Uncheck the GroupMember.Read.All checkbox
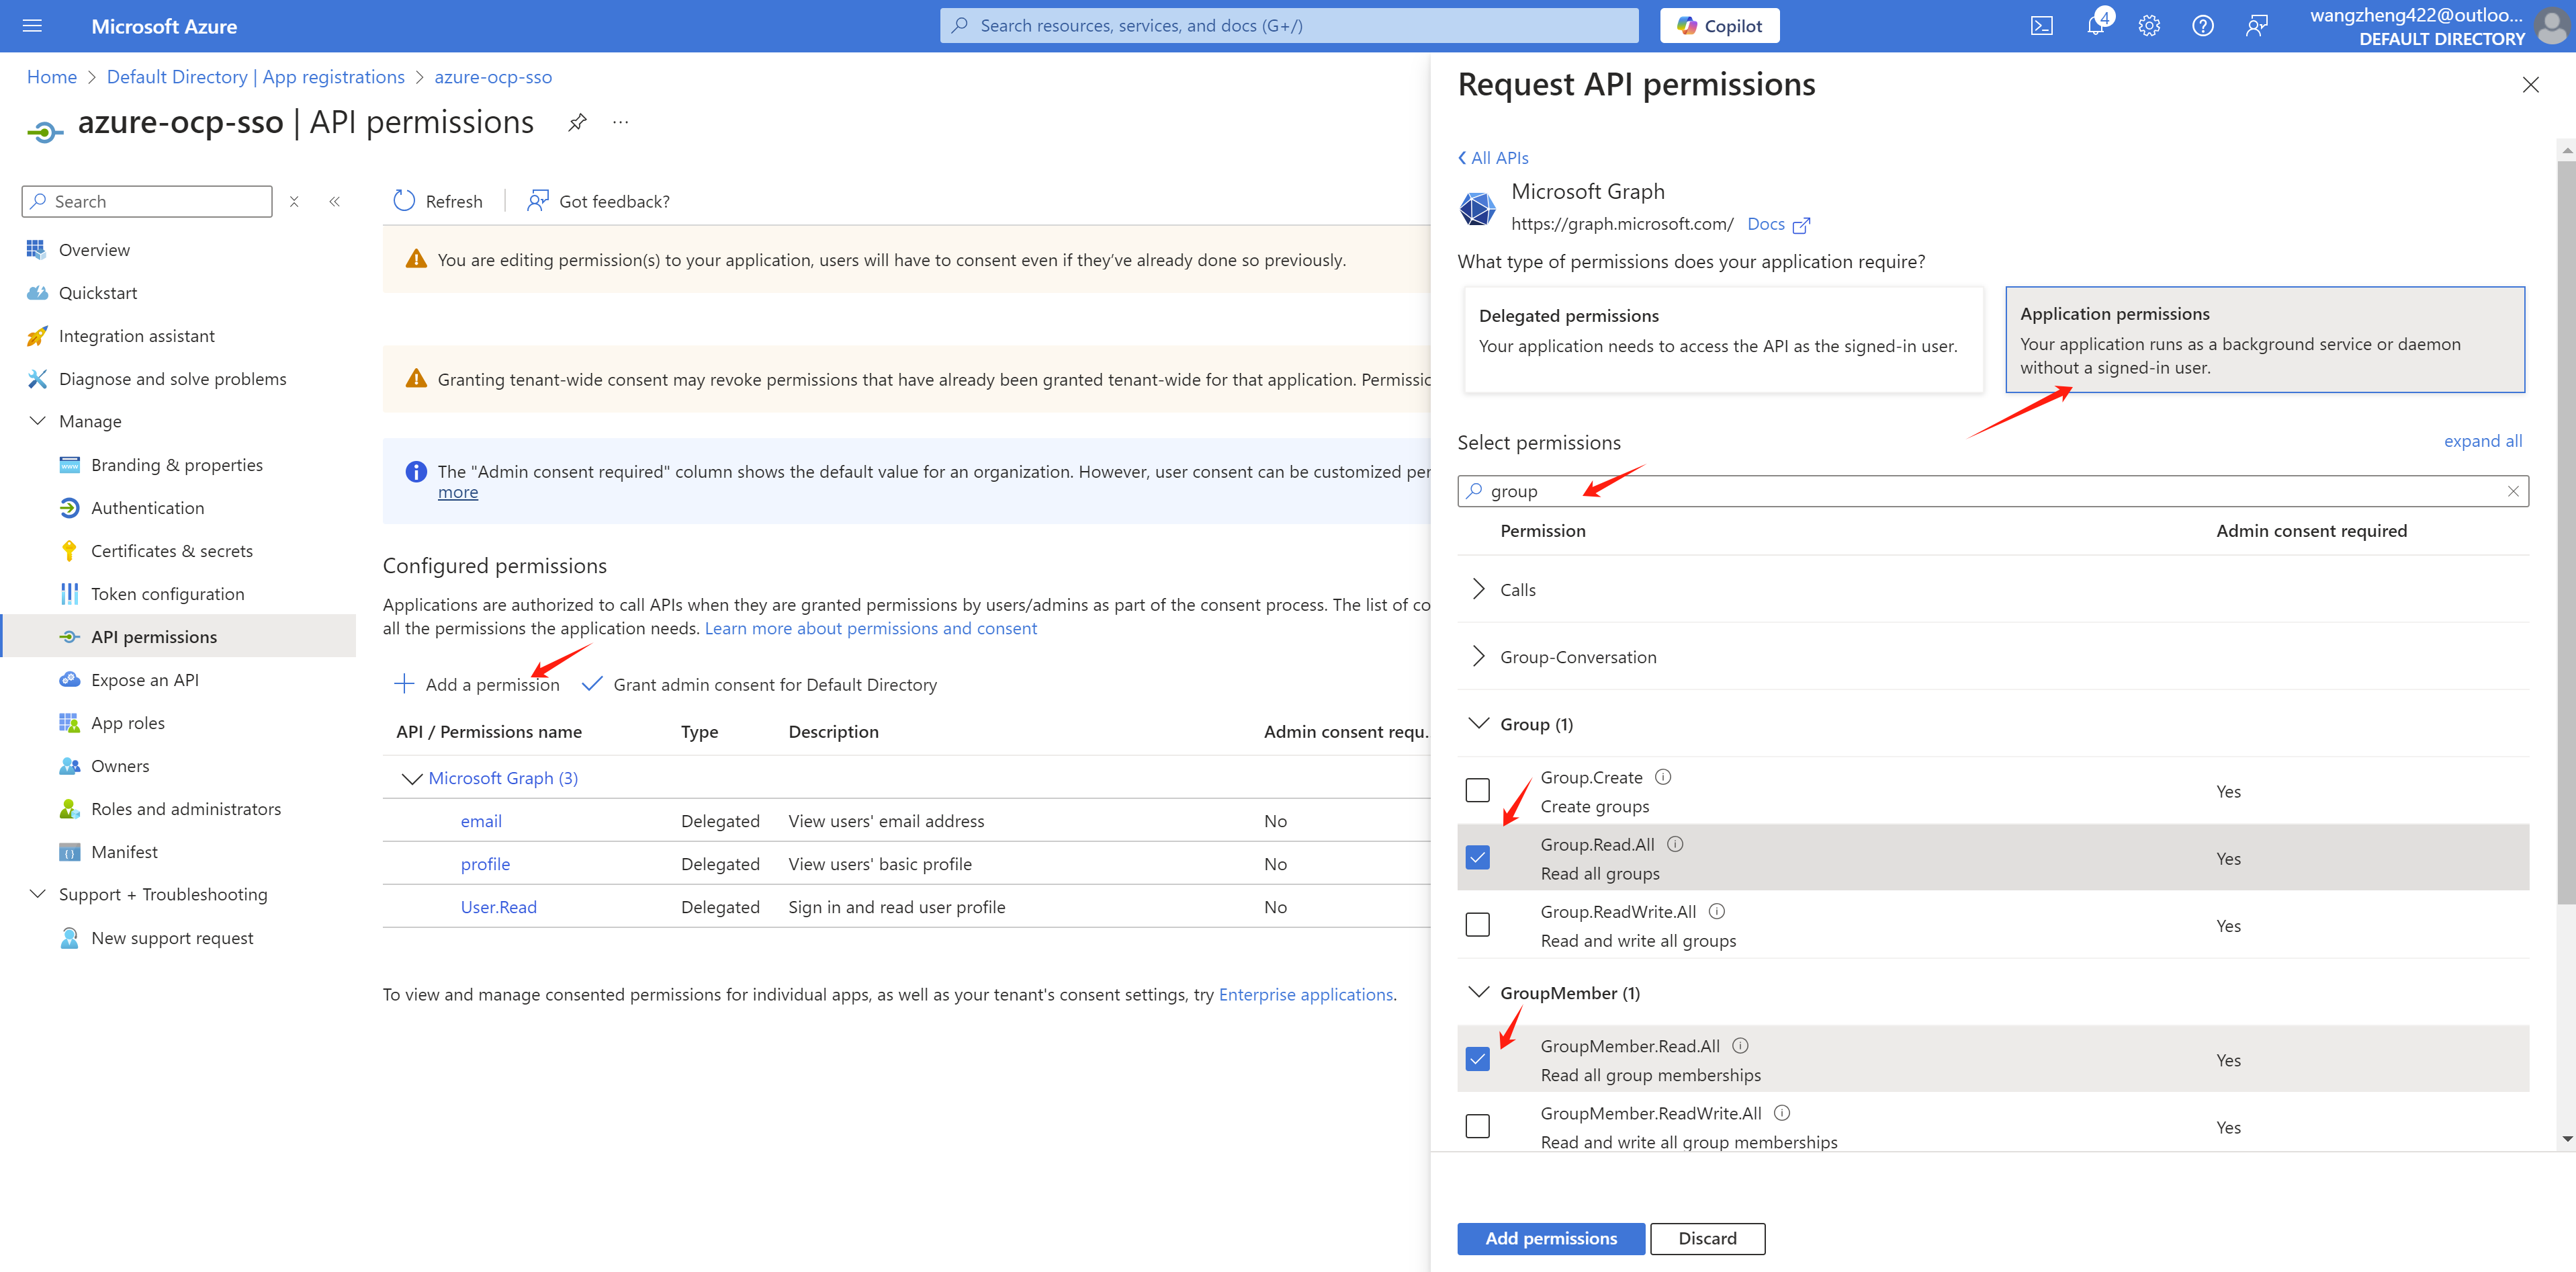This screenshot has width=2576, height=1272. 1477,1059
